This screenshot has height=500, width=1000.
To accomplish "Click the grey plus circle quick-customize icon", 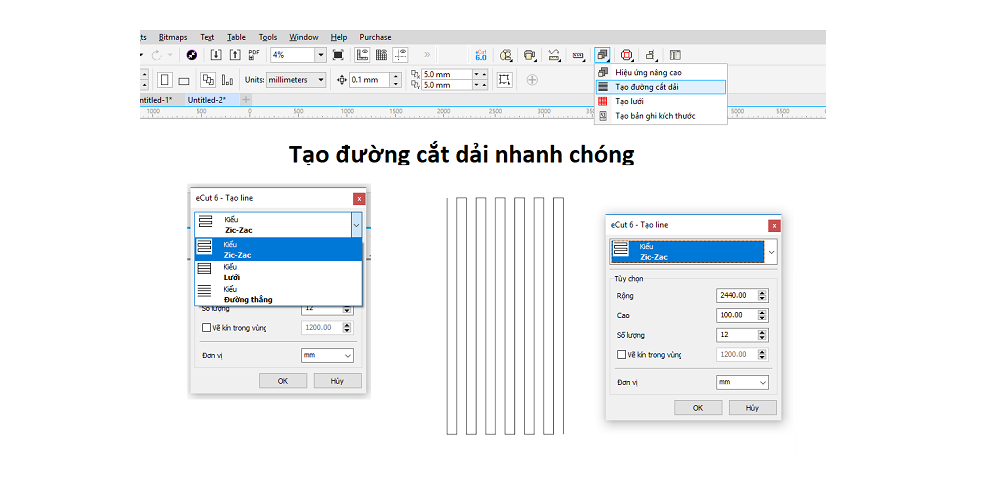I will coord(532,80).
